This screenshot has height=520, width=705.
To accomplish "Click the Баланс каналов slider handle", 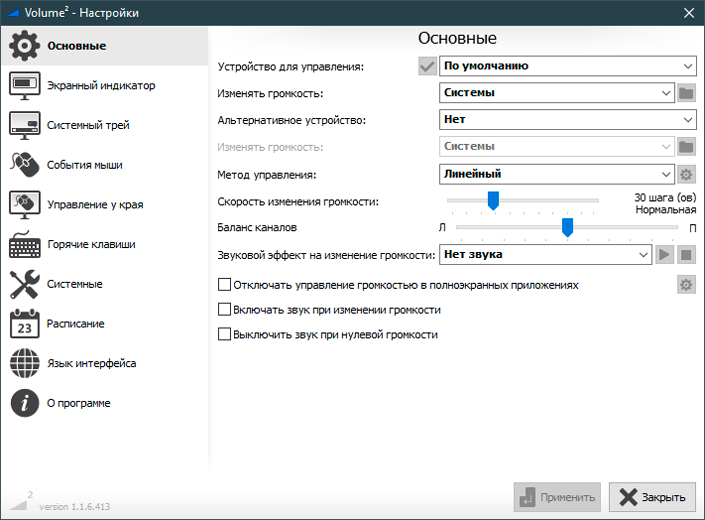I will [567, 227].
